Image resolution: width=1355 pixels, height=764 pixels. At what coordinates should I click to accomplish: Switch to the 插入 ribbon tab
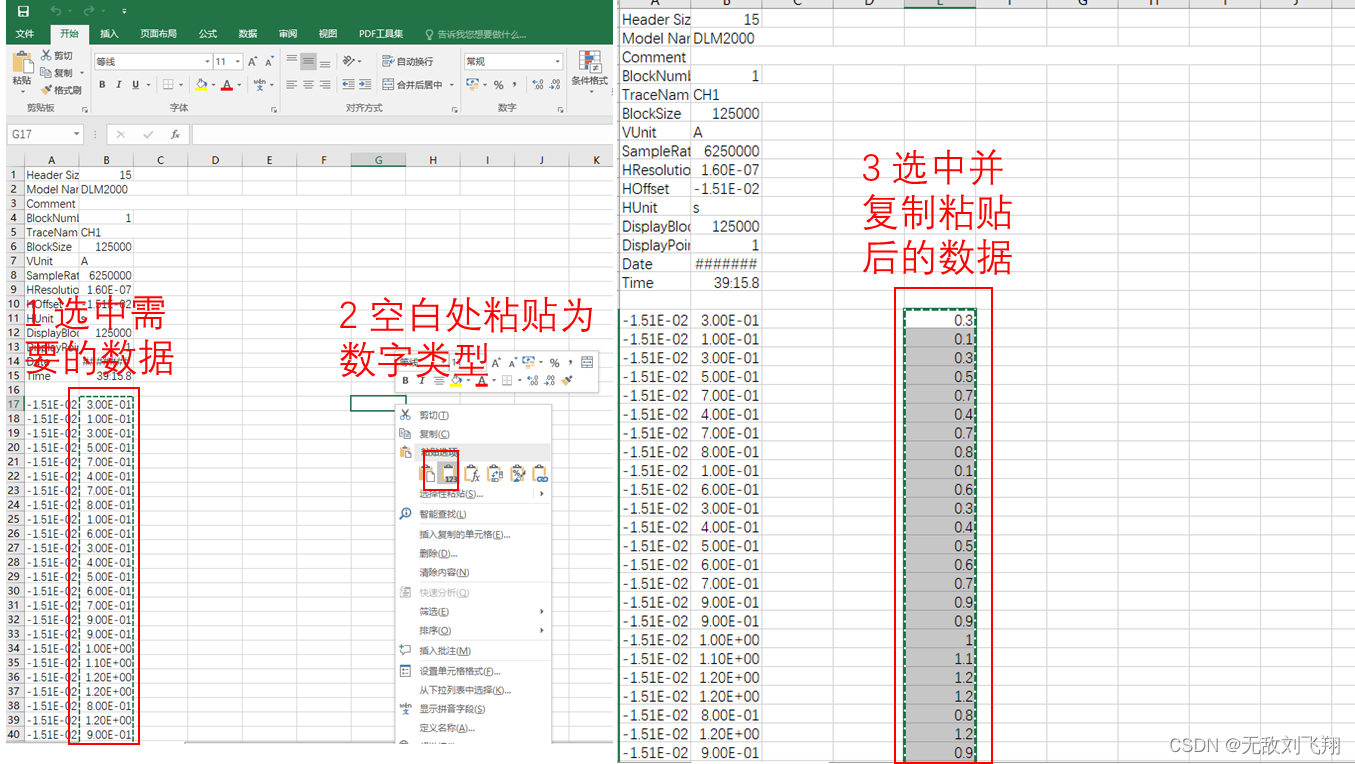click(x=109, y=33)
